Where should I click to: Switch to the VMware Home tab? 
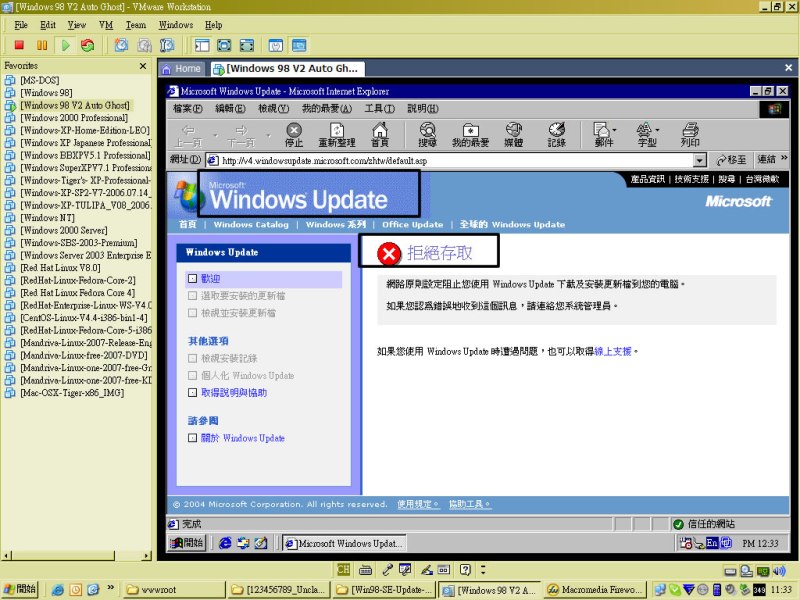pyautogui.click(x=182, y=68)
